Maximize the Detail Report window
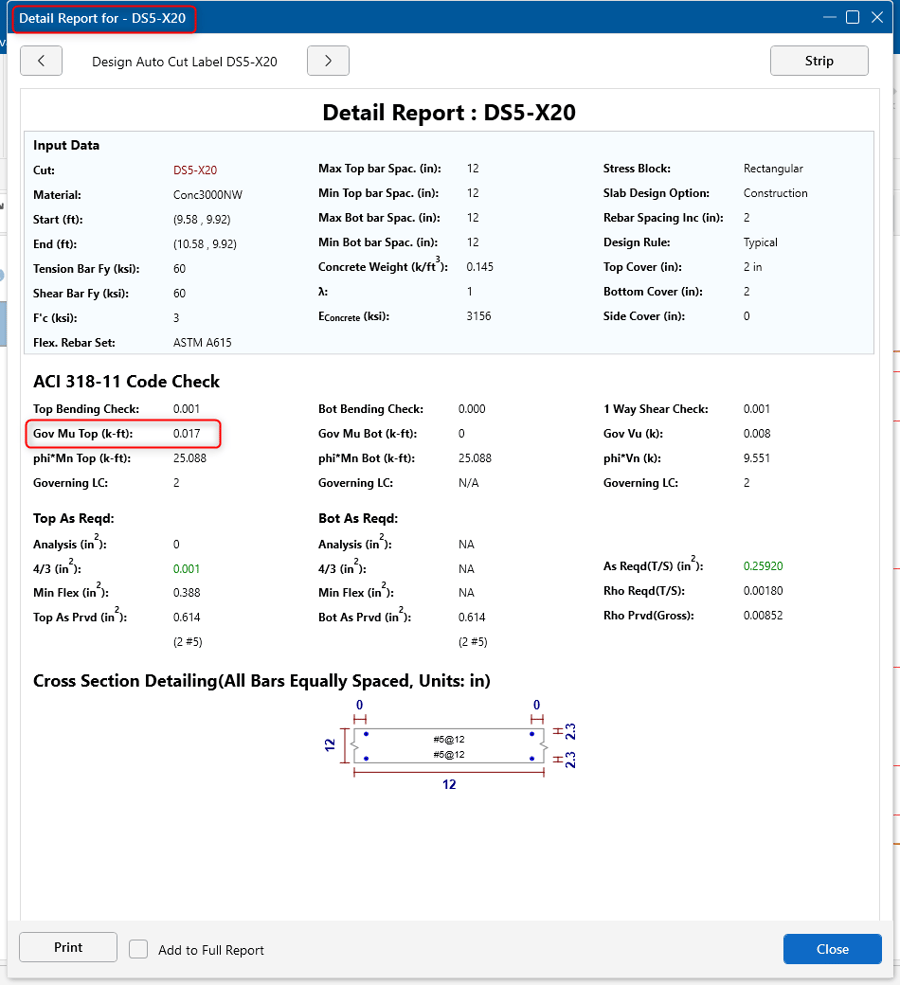The height and width of the screenshot is (985, 900). pyautogui.click(x=853, y=17)
